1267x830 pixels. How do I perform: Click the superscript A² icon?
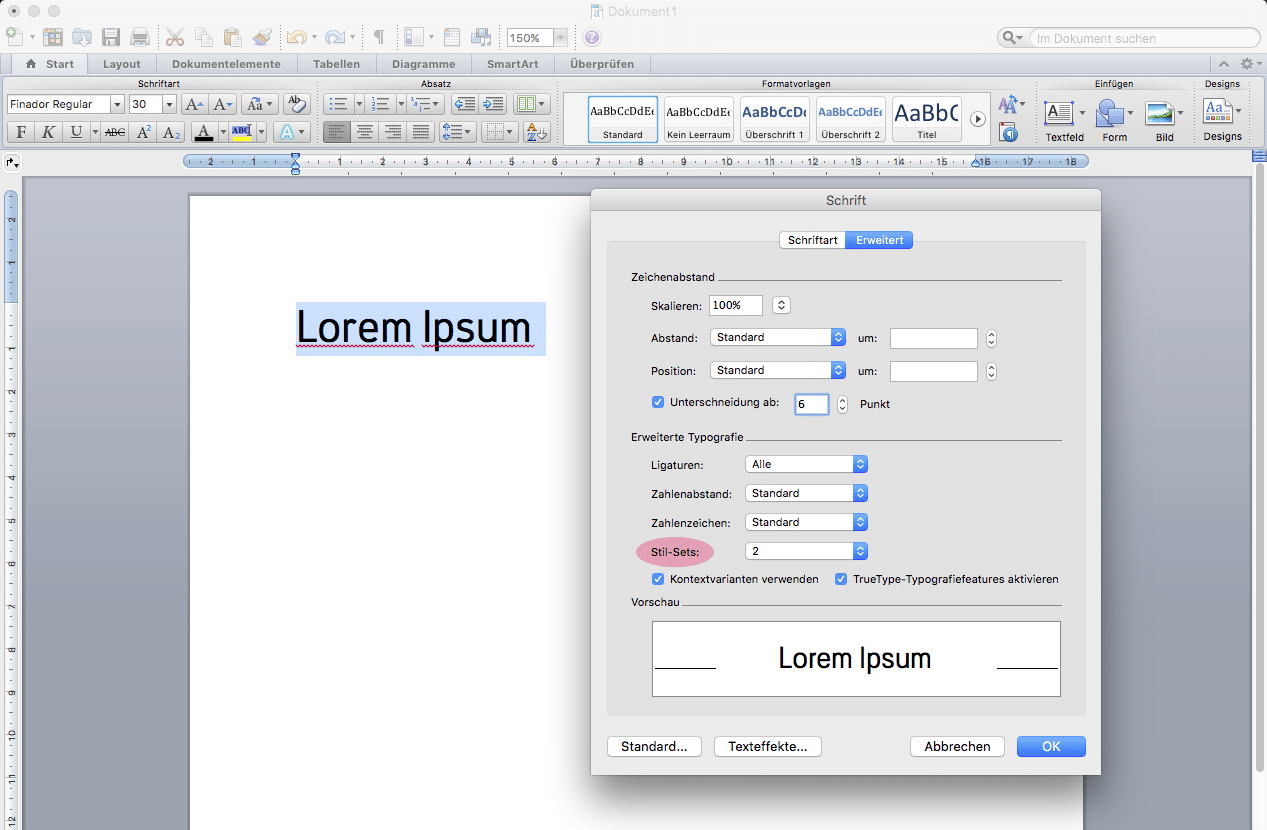[144, 132]
